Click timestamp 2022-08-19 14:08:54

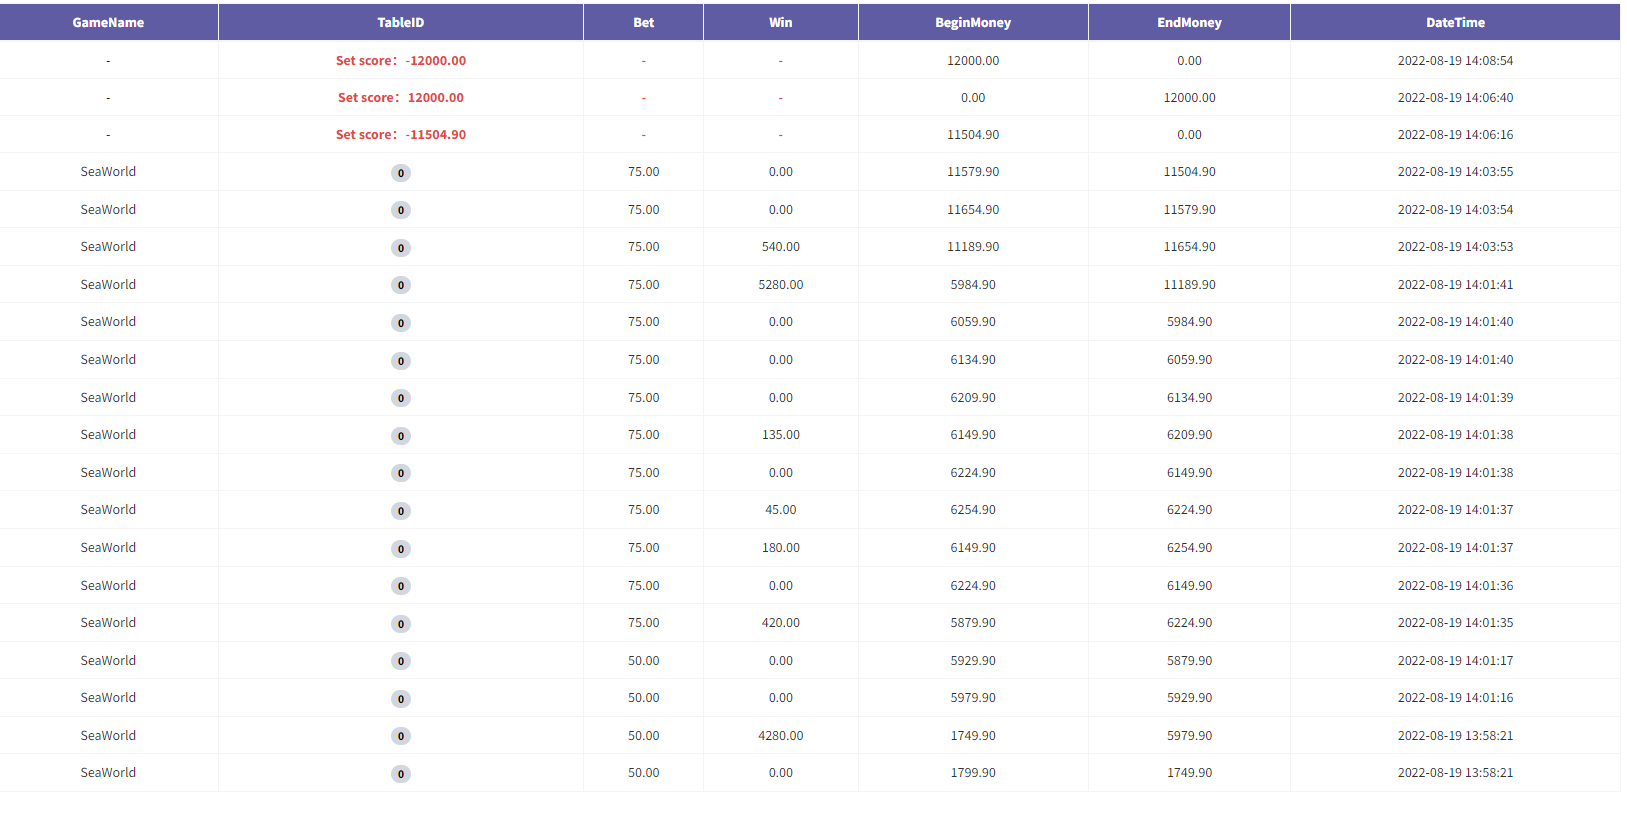point(1455,60)
